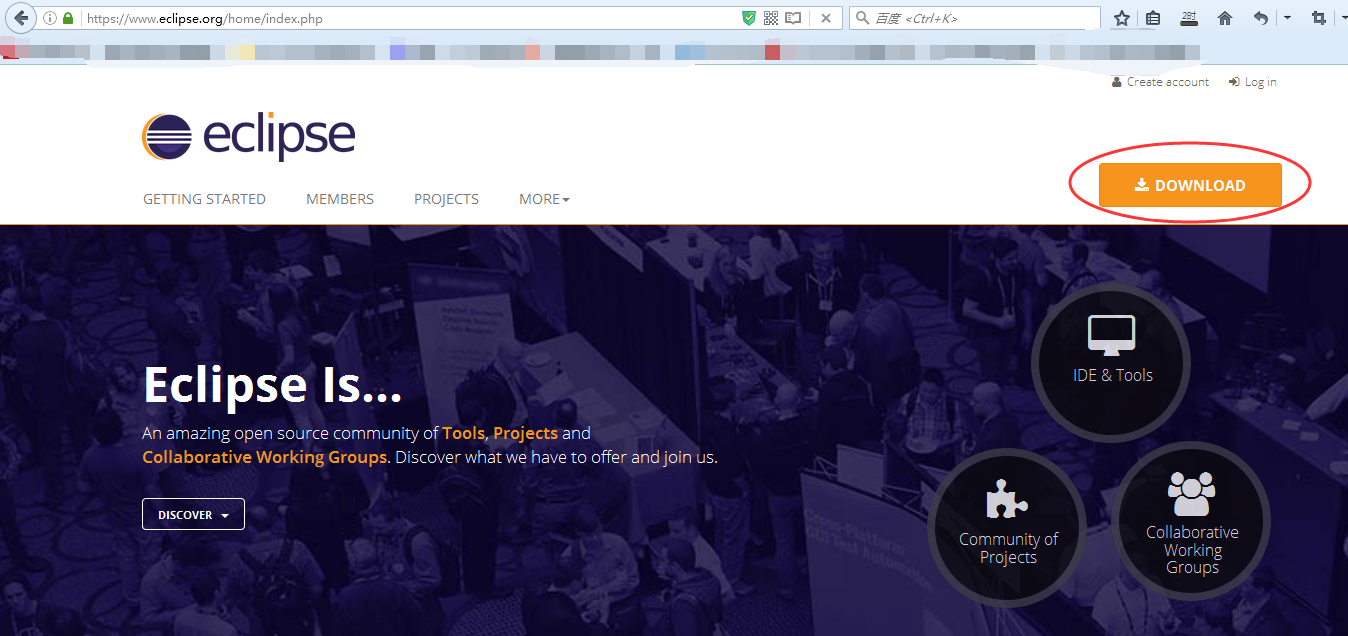
Task: Expand the DISCOVER dropdown button
Action: click(x=193, y=514)
